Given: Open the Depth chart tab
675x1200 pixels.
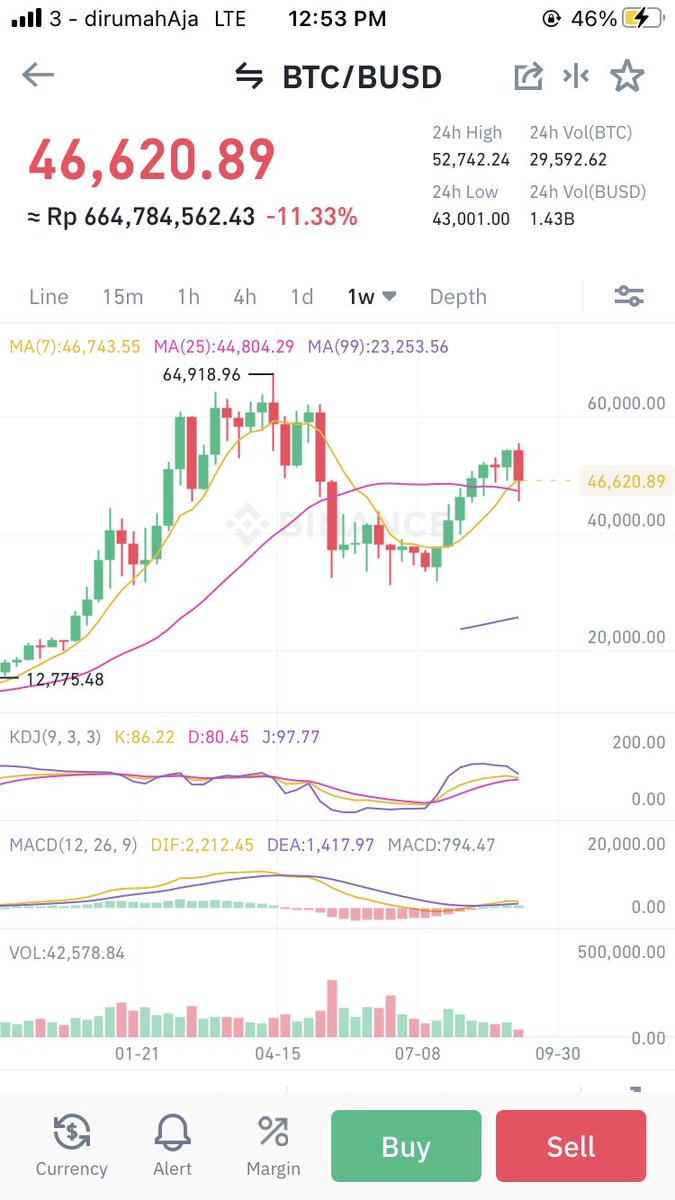Looking at the screenshot, I should [458, 297].
